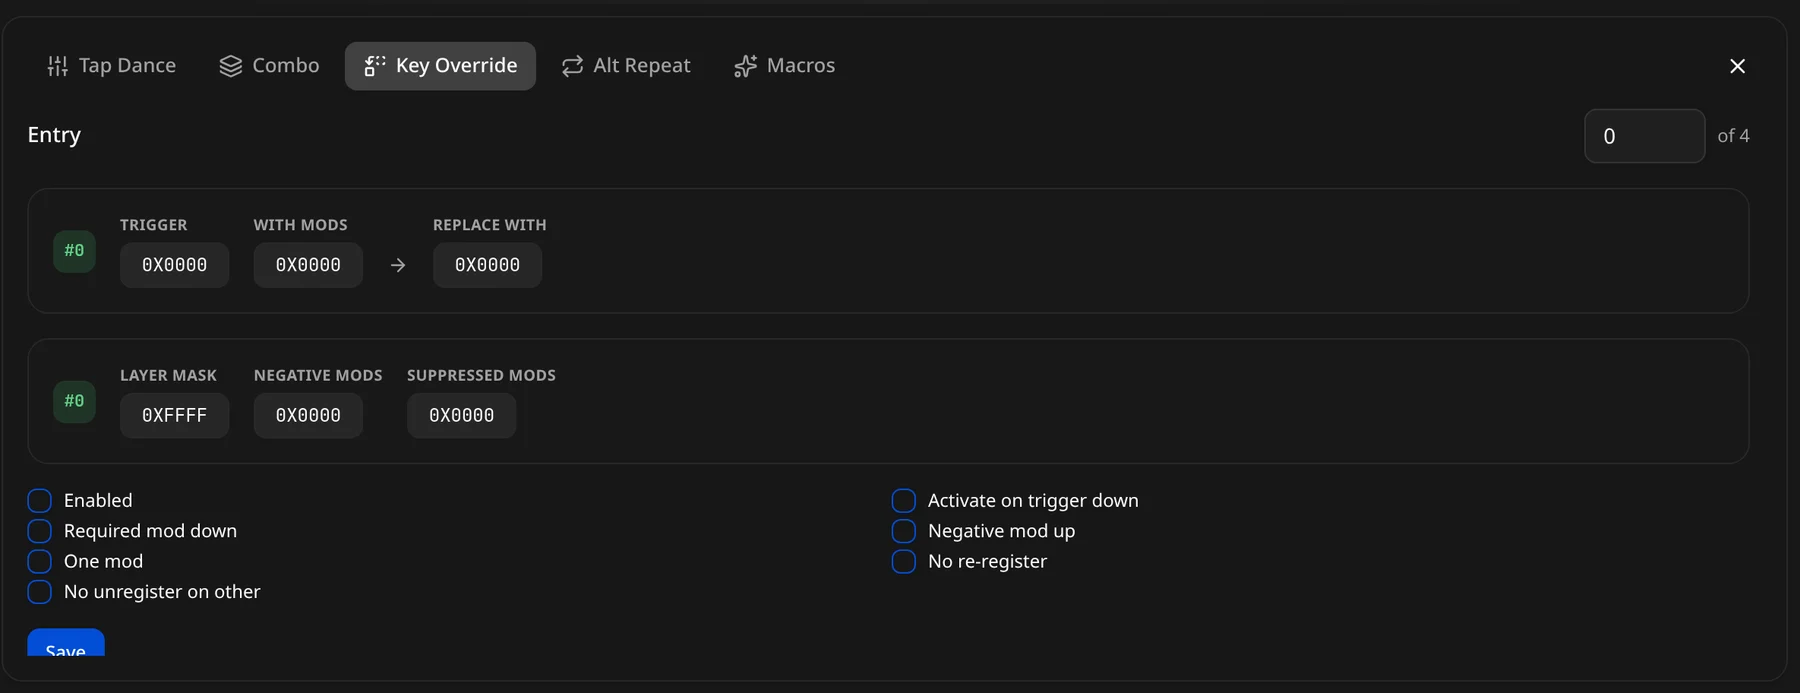Click the Negative Mods value button
The height and width of the screenshot is (693, 1800).
(x=308, y=415)
